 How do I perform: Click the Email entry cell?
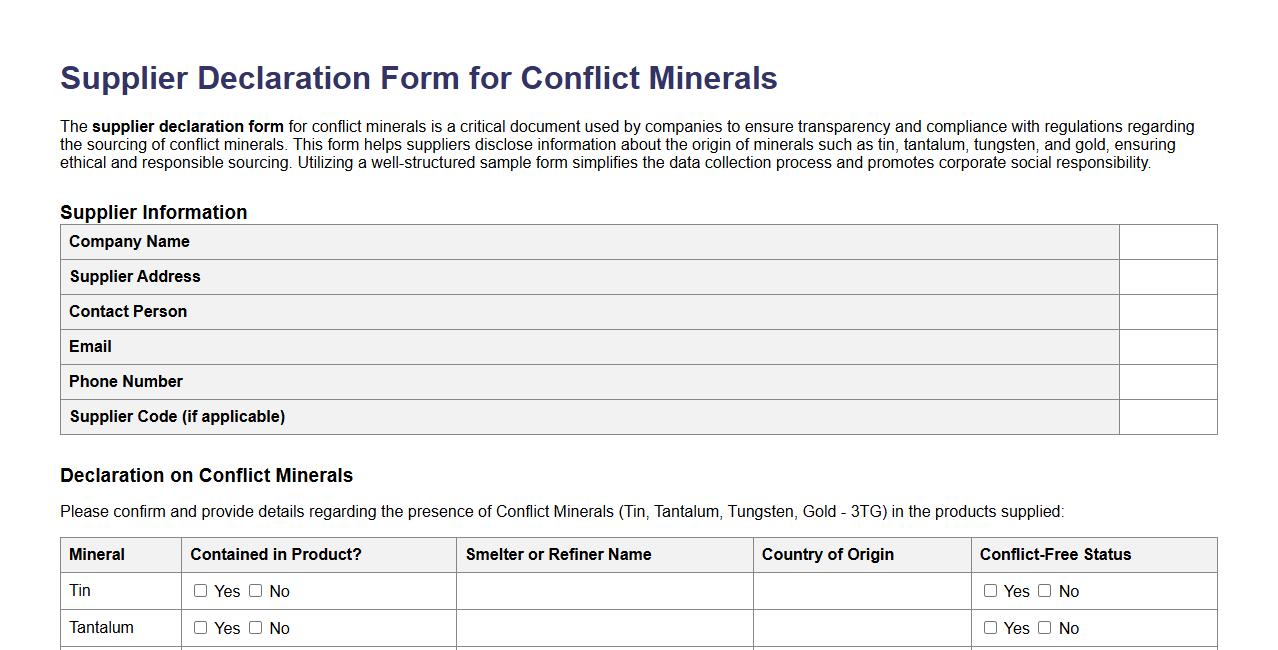(1167, 346)
